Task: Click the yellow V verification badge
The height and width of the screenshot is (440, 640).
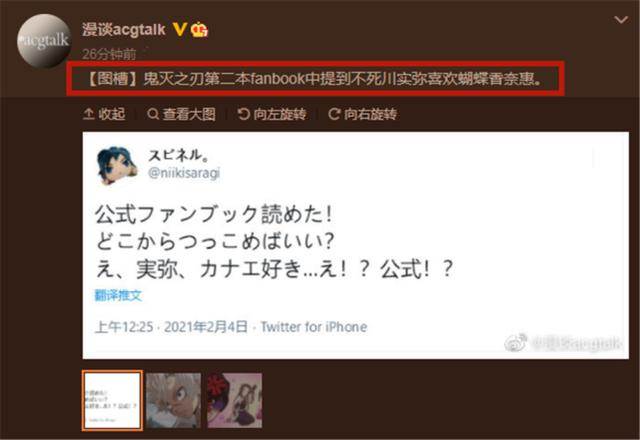Action: [180, 30]
